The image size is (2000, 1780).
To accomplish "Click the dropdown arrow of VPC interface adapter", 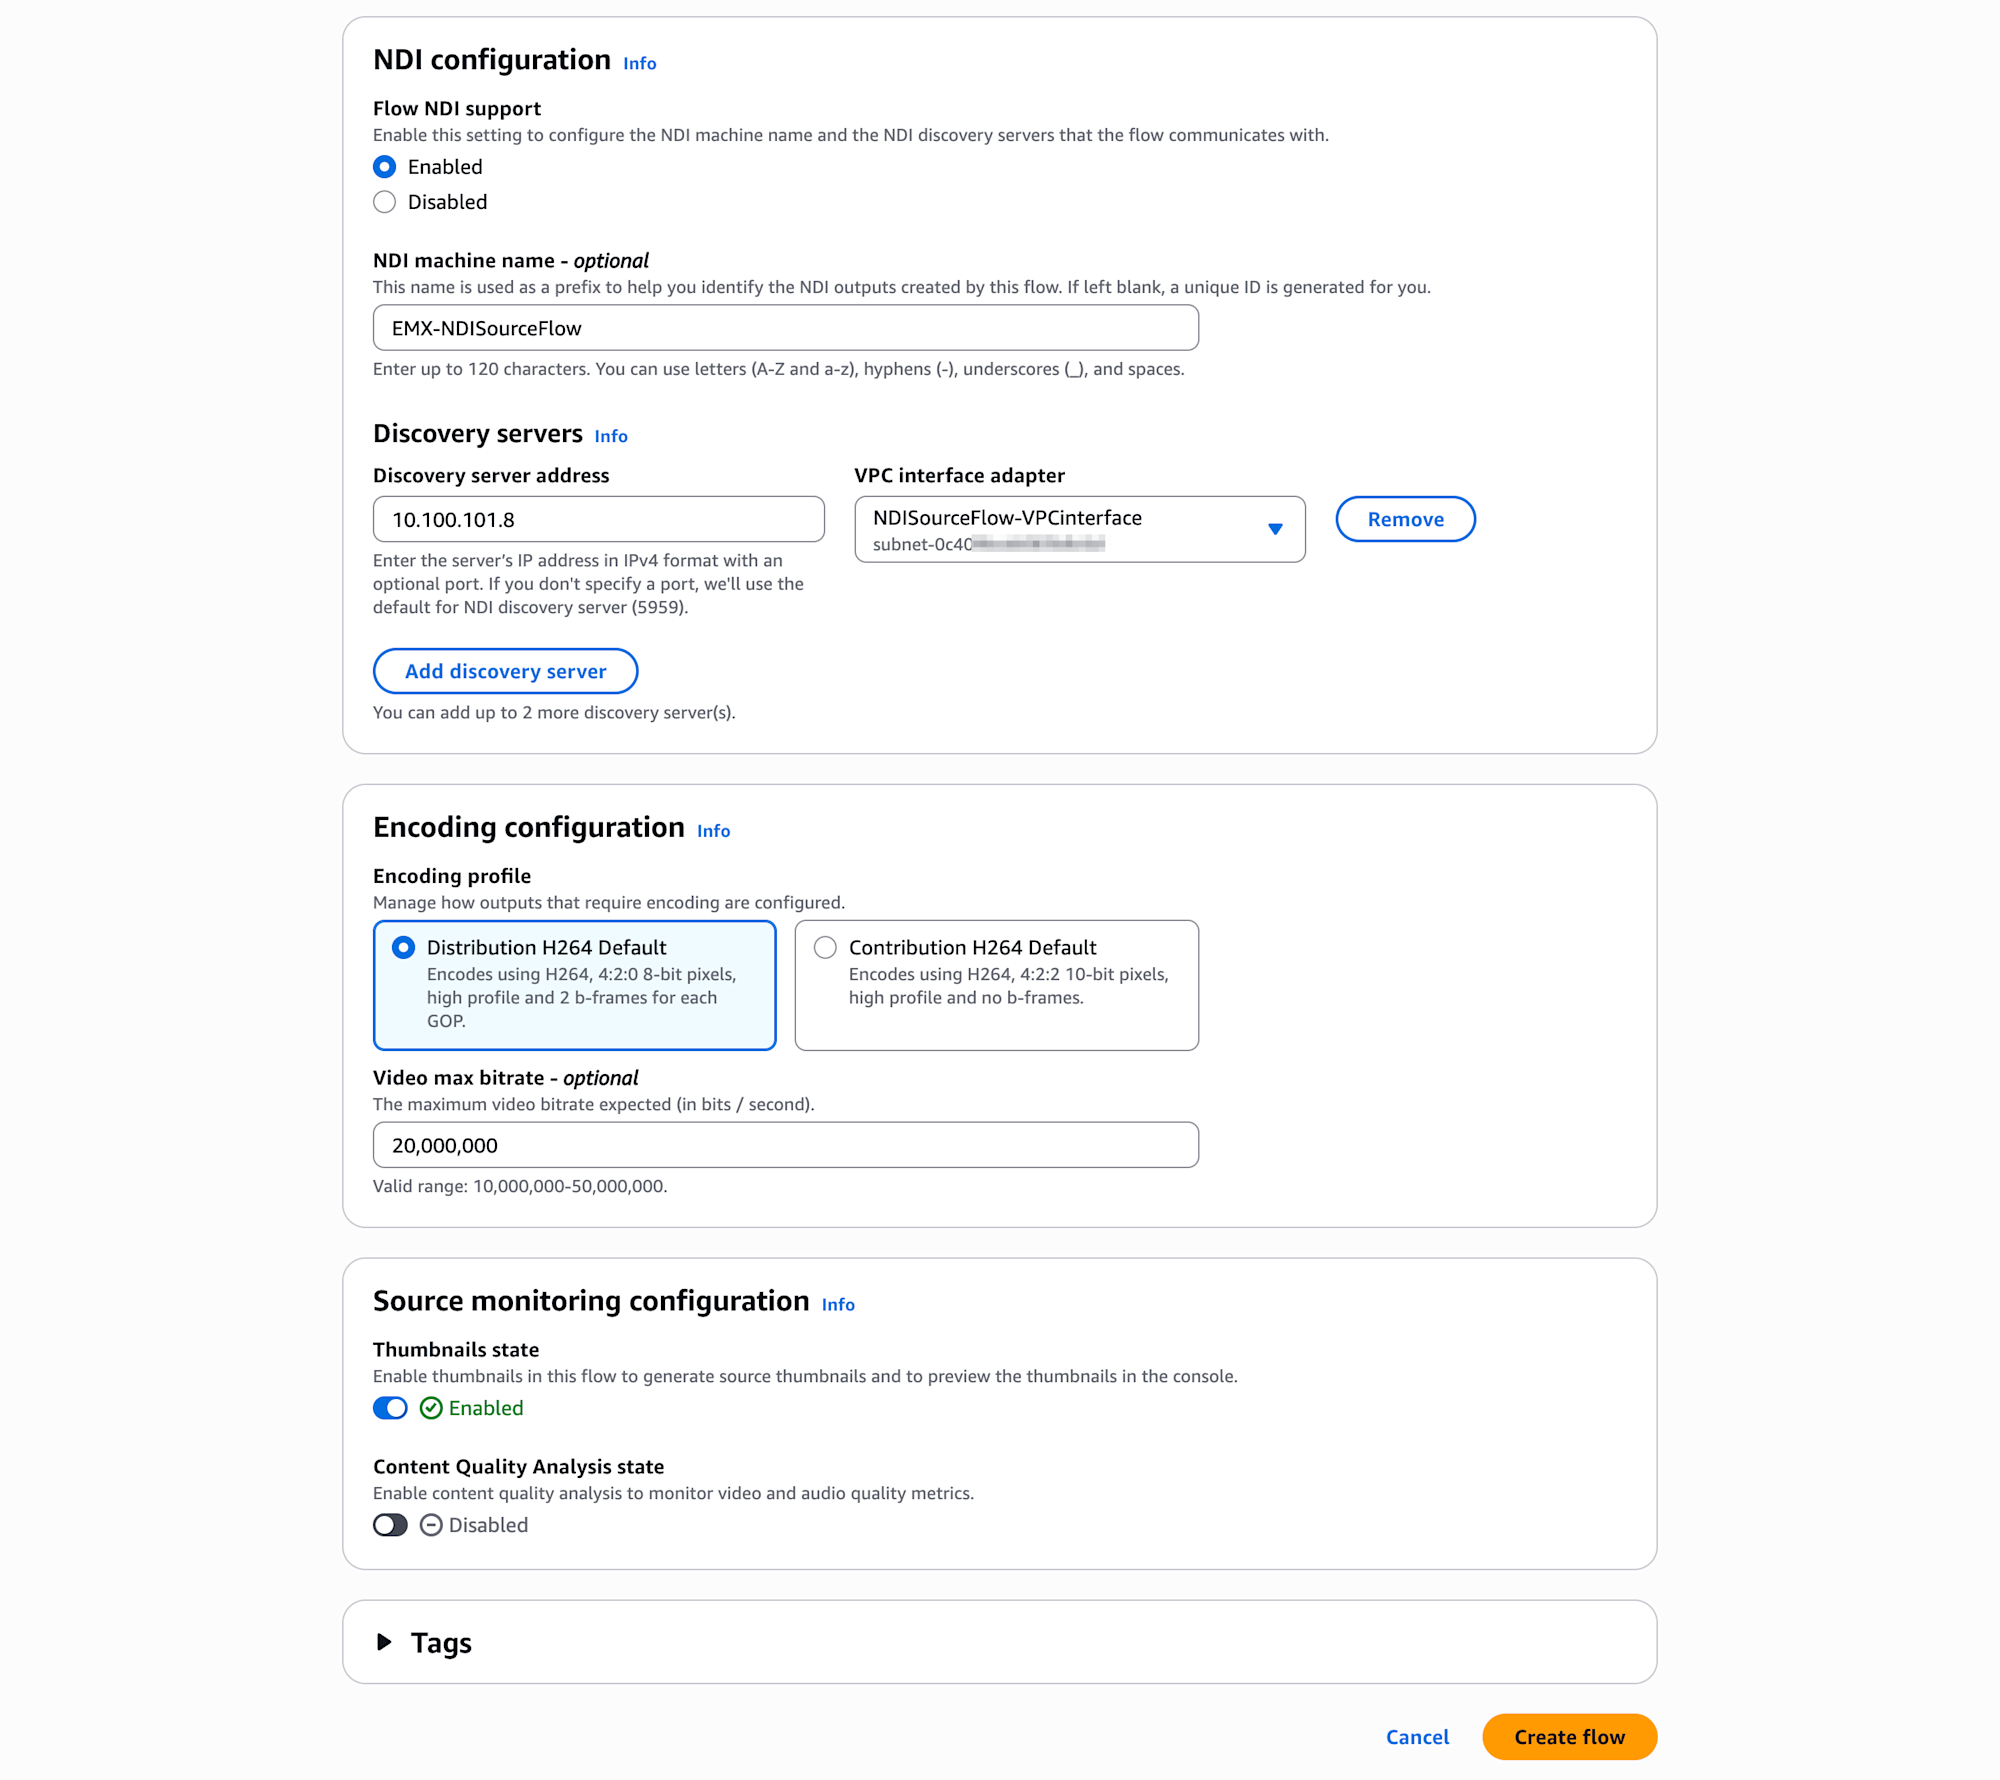I will [x=1275, y=529].
